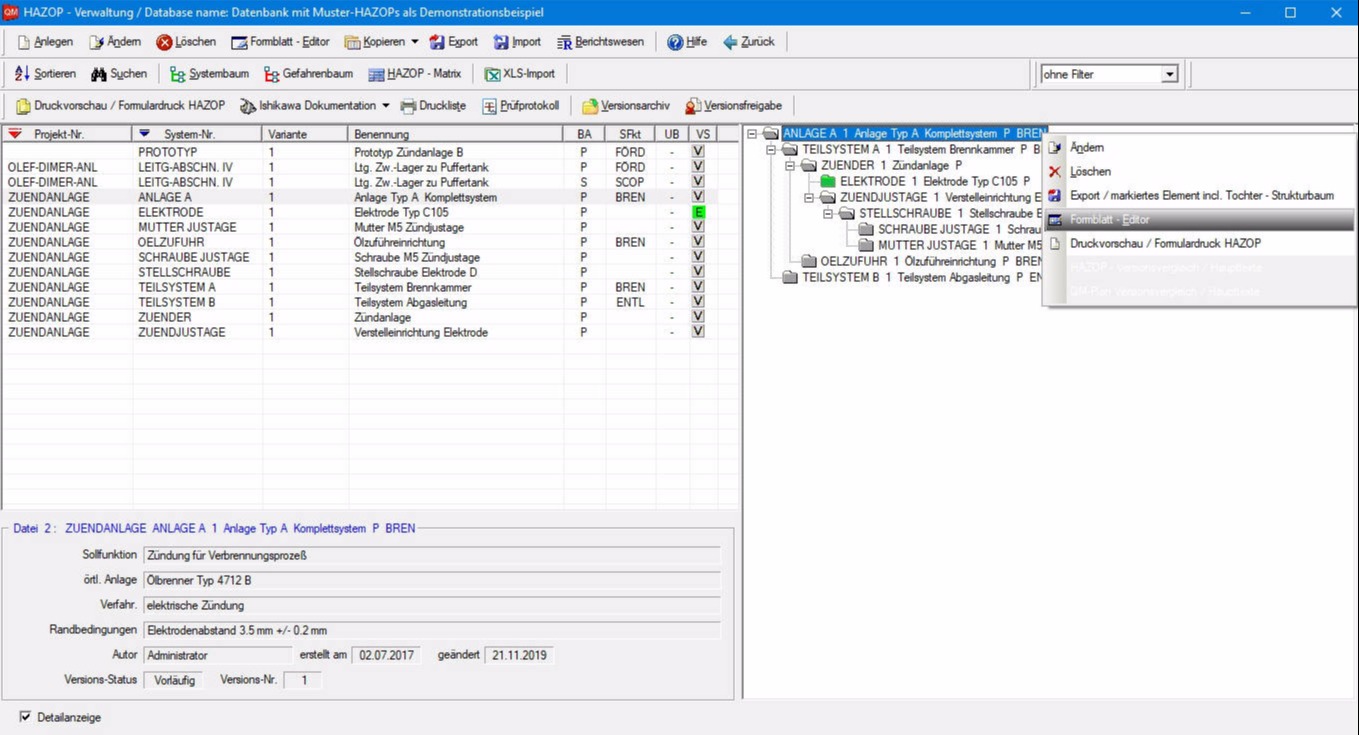
Task: Click the Sollfunktion field
Action: coord(431,555)
